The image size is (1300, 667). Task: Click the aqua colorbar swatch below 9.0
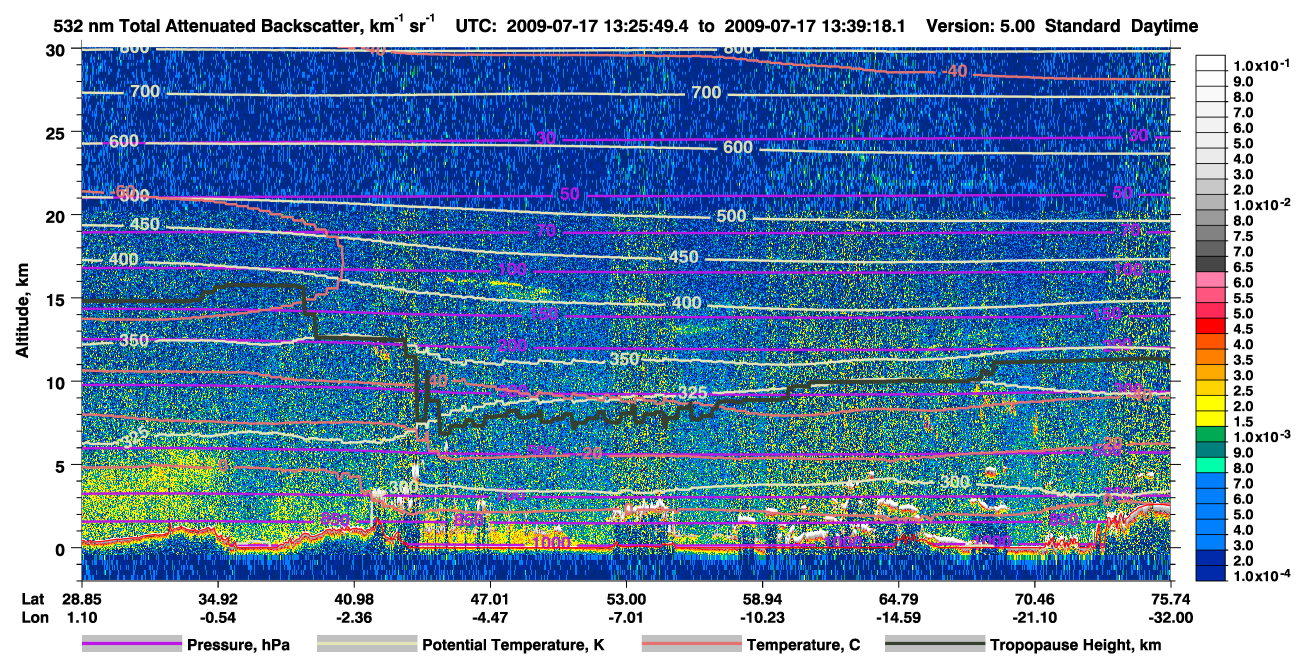[1210, 465]
